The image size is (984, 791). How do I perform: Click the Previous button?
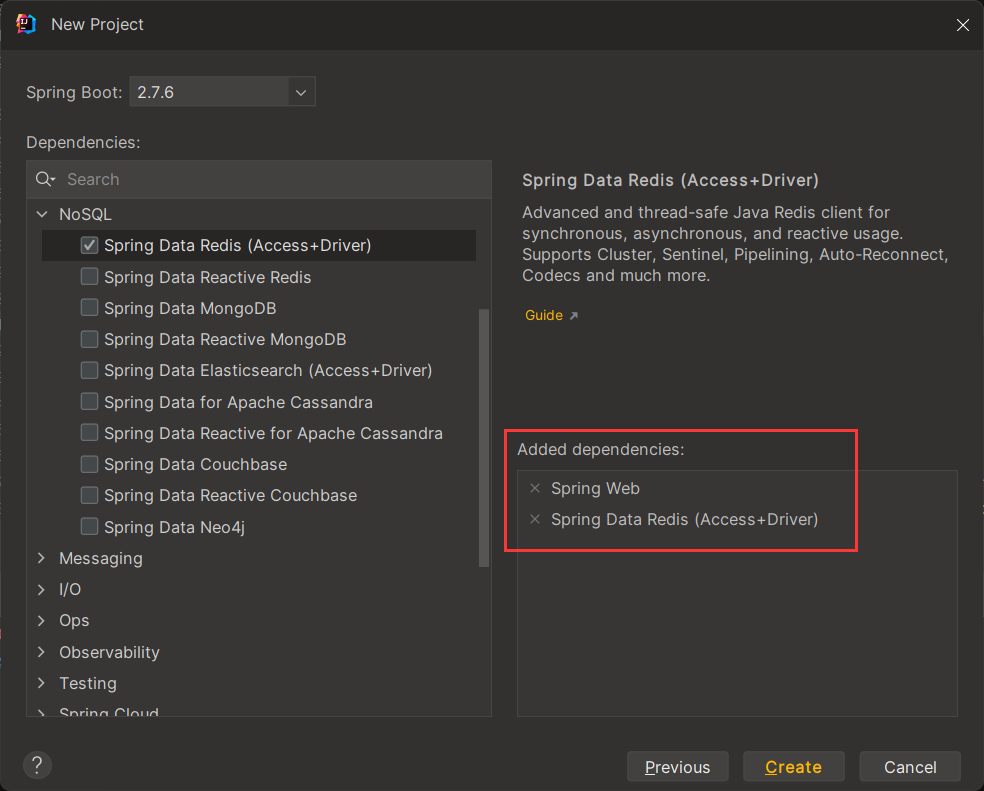click(x=677, y=767)
